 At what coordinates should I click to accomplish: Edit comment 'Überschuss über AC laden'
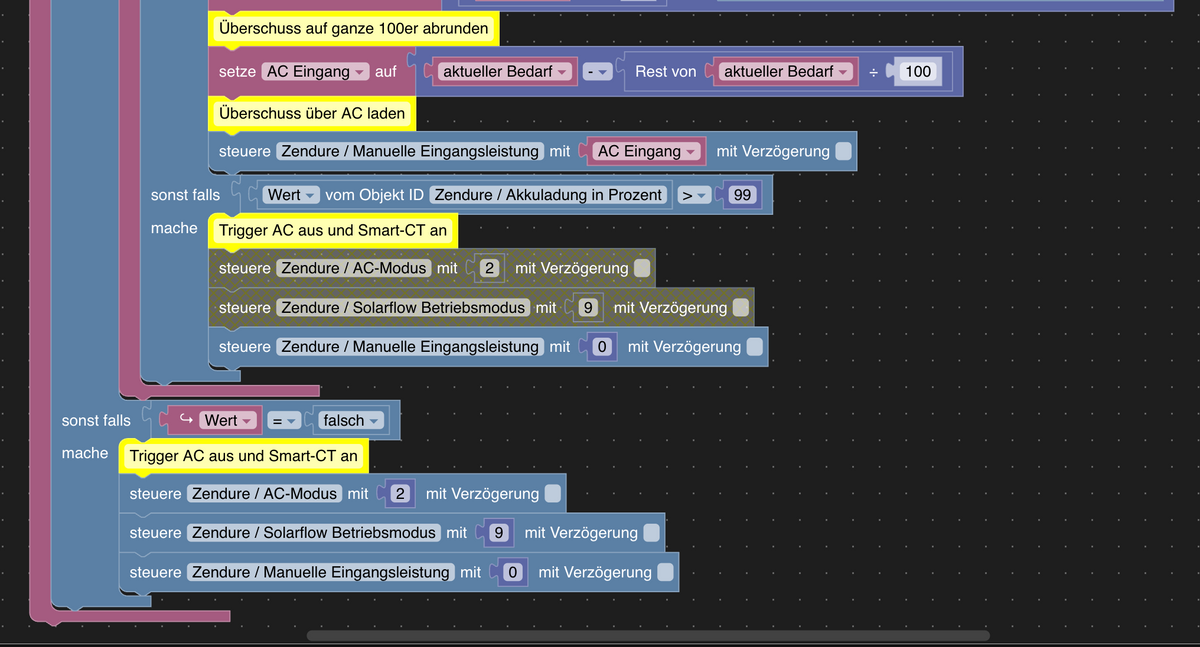312,113
